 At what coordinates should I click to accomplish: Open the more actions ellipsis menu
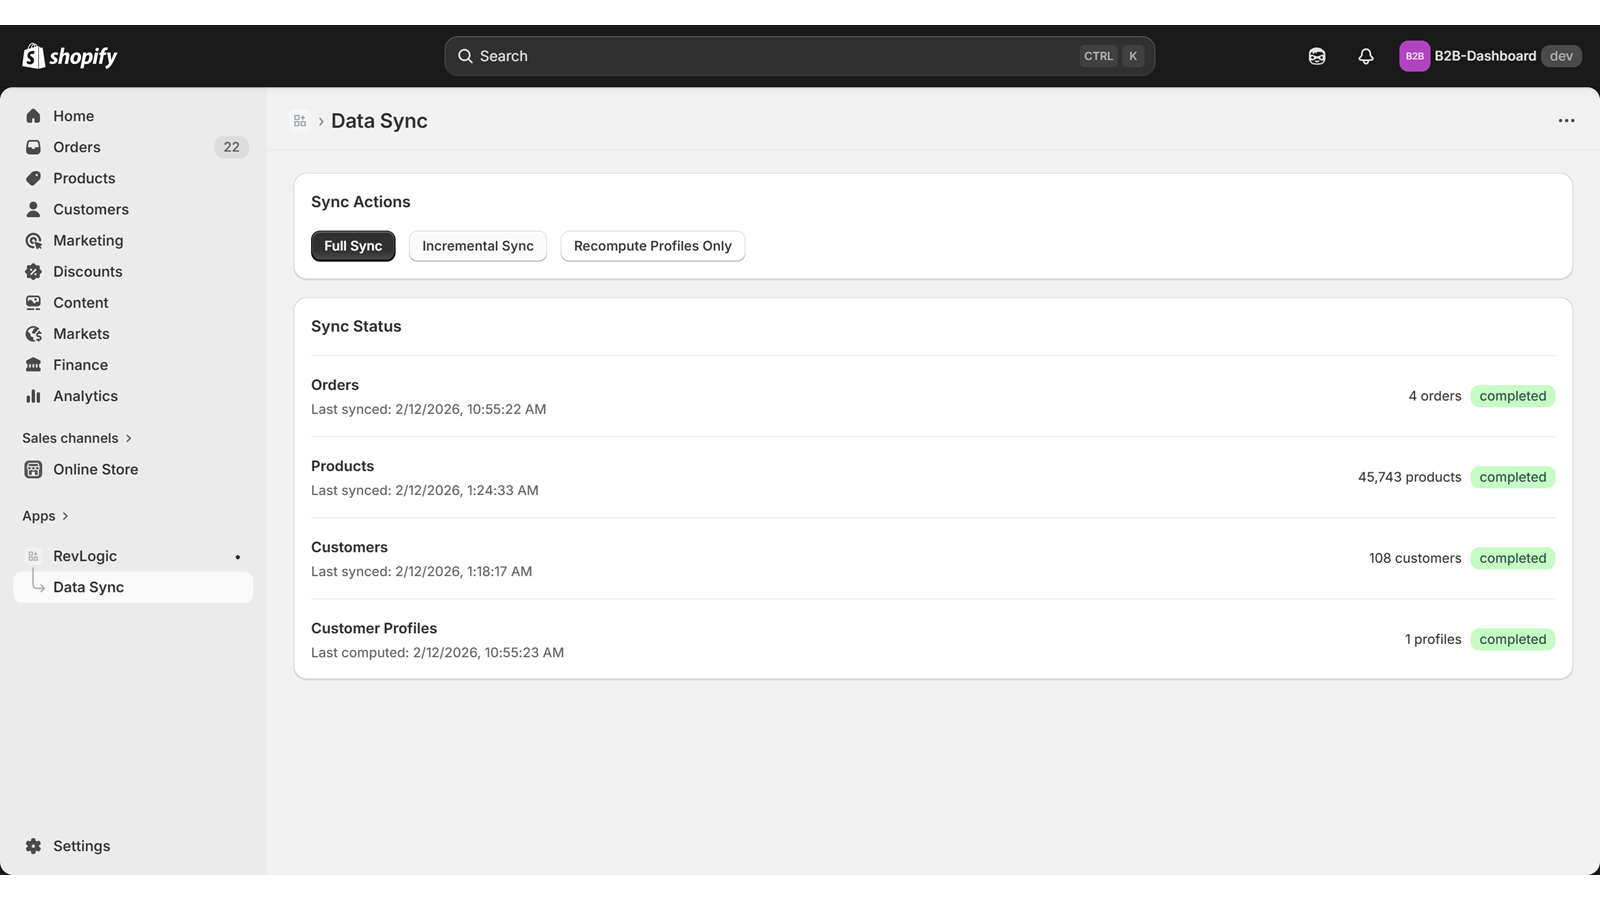pyautogui.click(x=1566, y=120)
